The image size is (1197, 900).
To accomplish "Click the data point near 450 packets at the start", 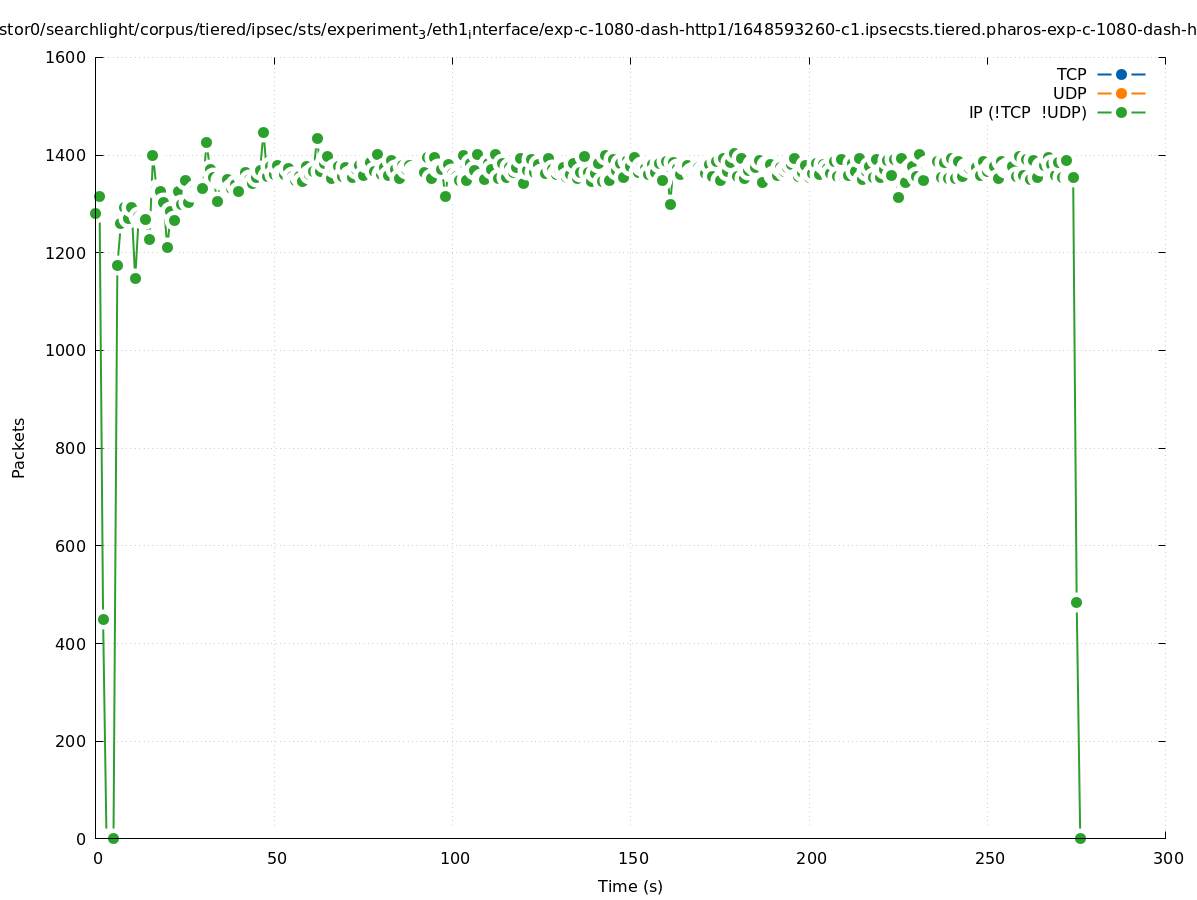I will tap(103, 619).
